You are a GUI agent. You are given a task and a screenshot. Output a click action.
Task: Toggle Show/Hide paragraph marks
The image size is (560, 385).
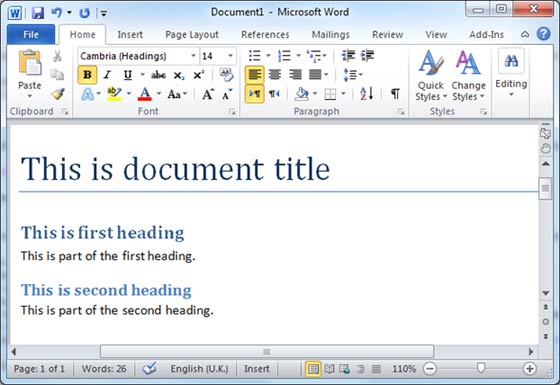(395, 94)
